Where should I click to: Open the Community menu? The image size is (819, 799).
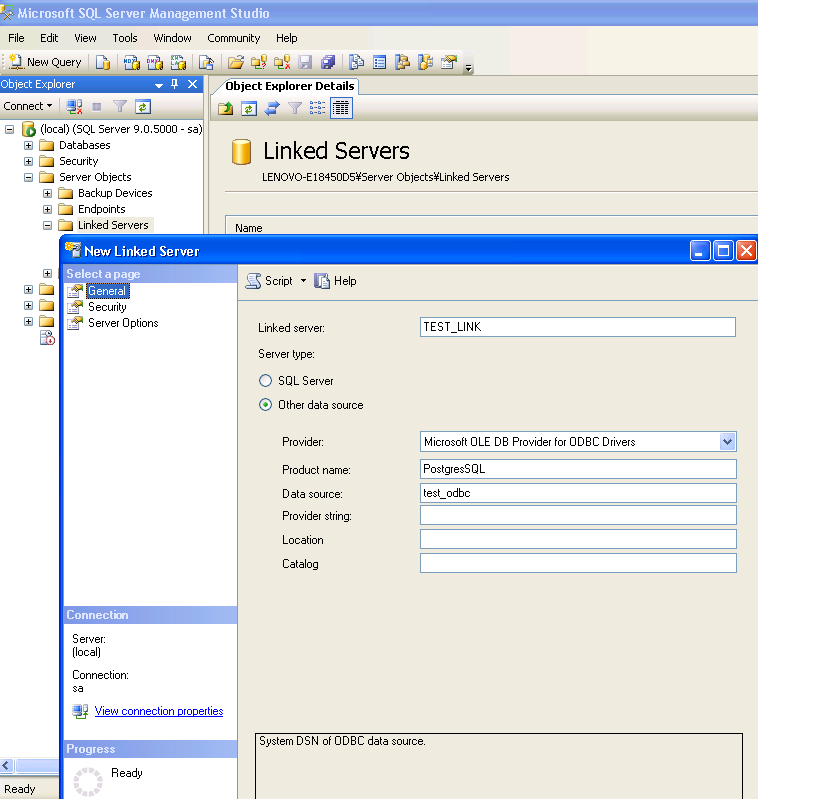click(x=233, y=38)
